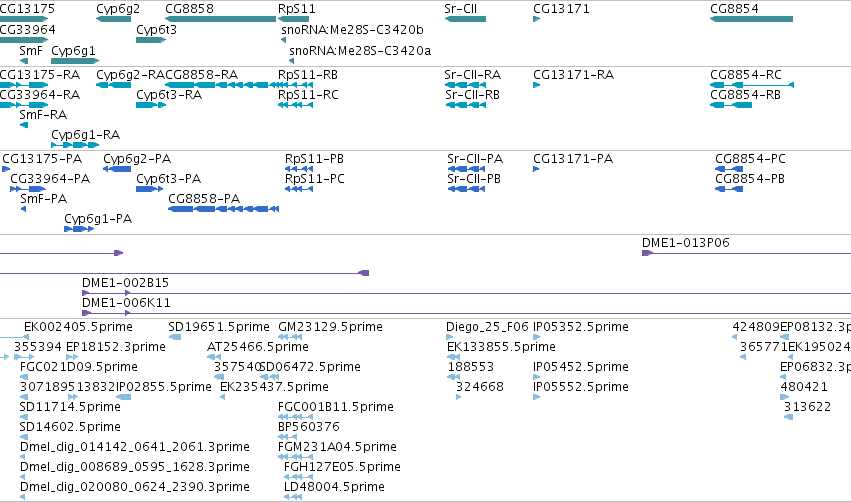Viewport: 851px width, 502px height.
Task: Click the RpS11-RC transcript label
Action: (308, 95)
